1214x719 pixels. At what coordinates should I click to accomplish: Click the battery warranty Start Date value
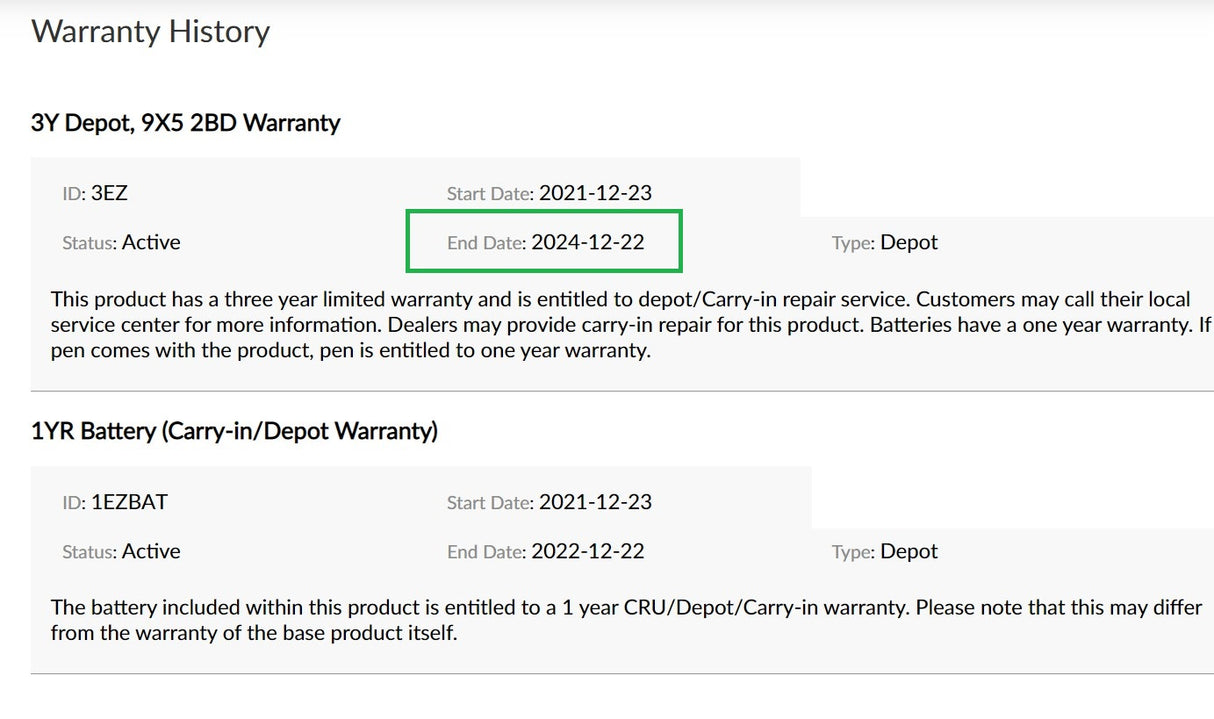[x=596, y=502]
